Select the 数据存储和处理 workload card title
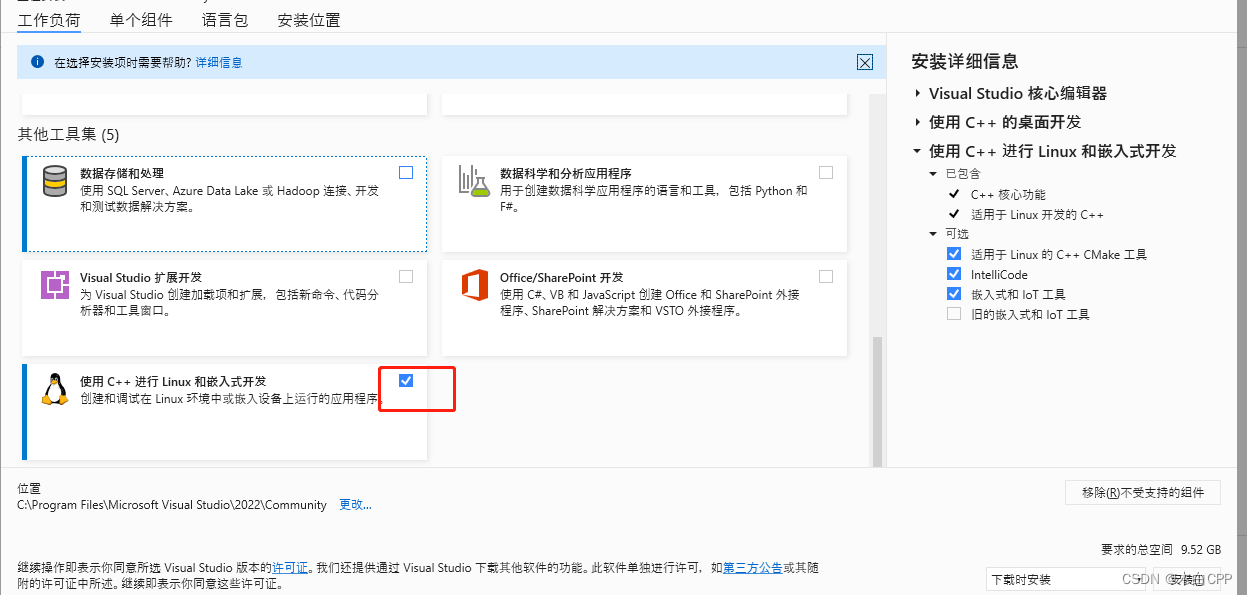The width and height of the screenshot is (1247, 595). pos(122,173)
